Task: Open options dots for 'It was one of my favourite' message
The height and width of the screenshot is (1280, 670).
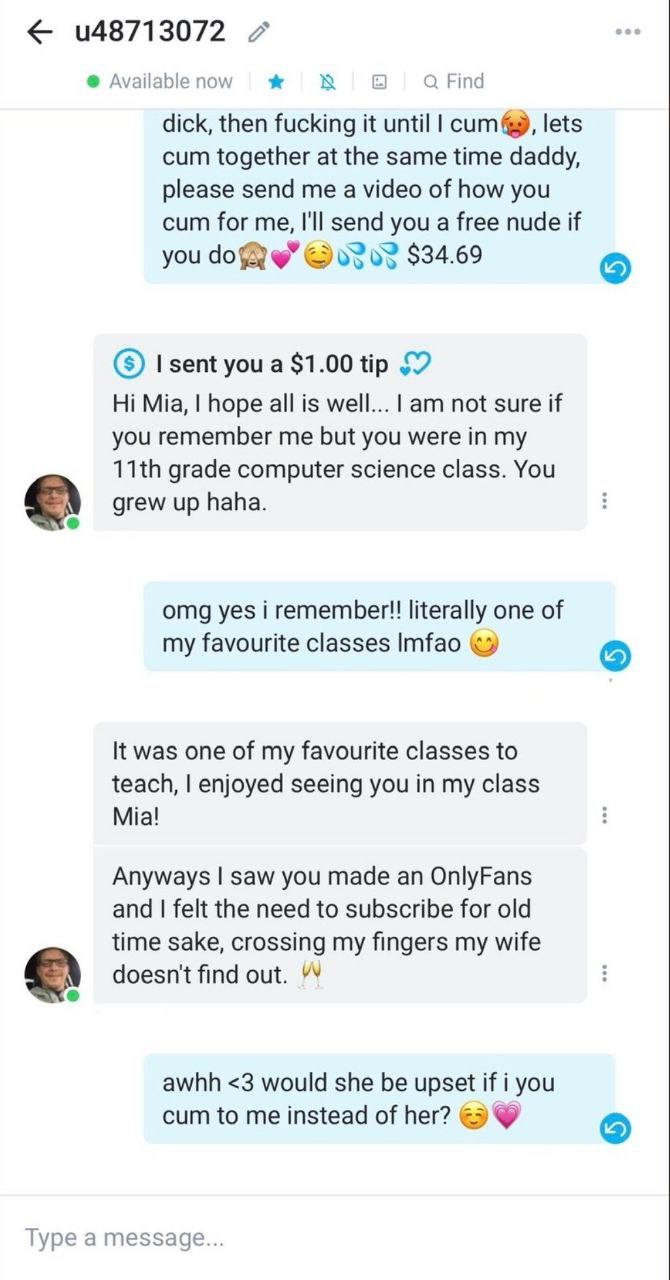Action: [x=605, y=816]
